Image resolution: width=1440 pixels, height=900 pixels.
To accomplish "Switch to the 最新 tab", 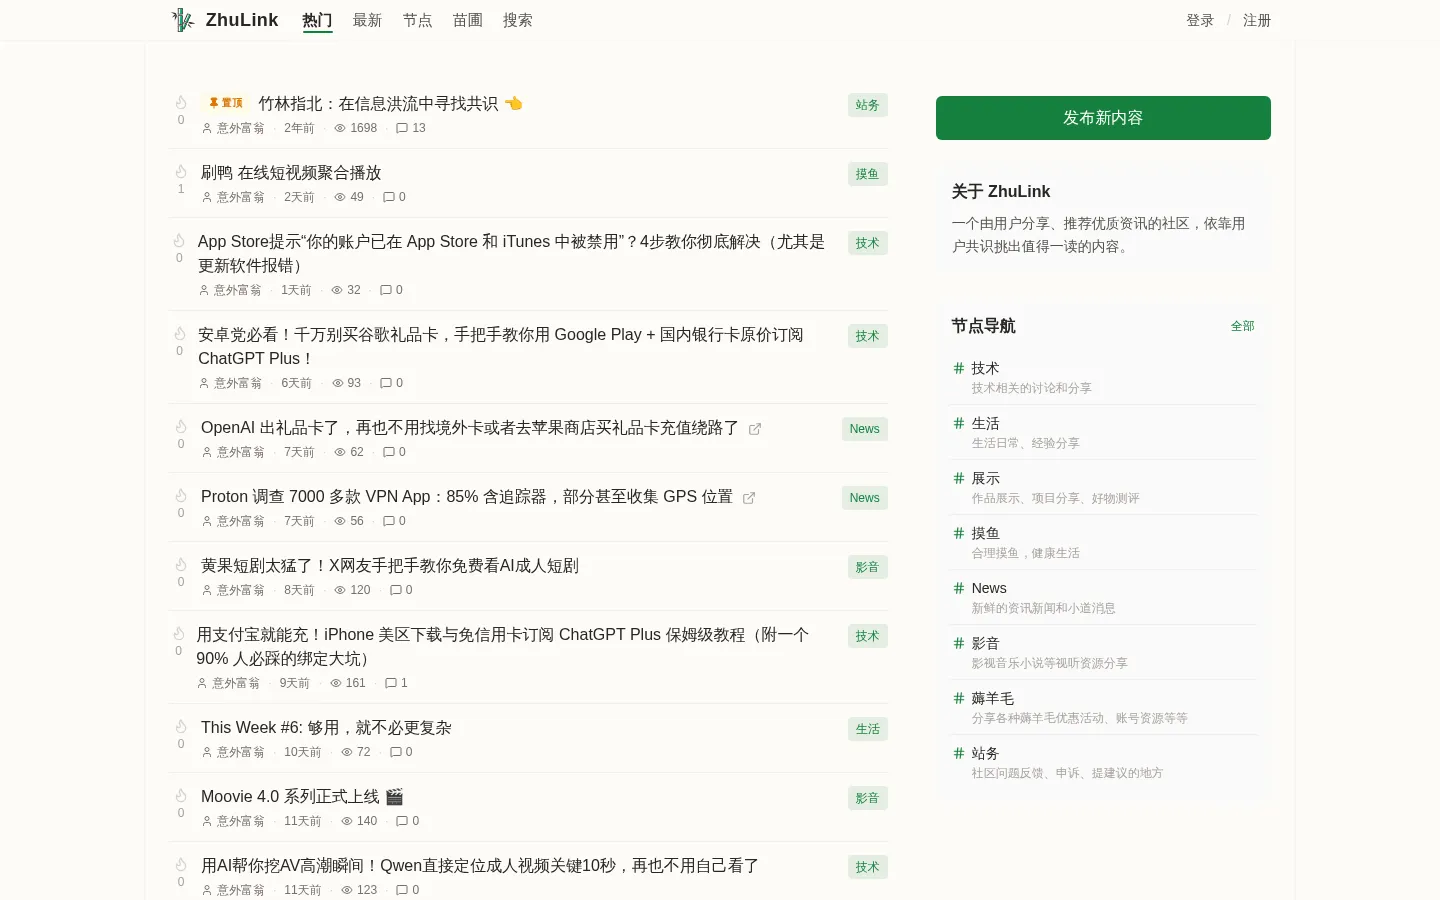I will [x=368, y=20].
